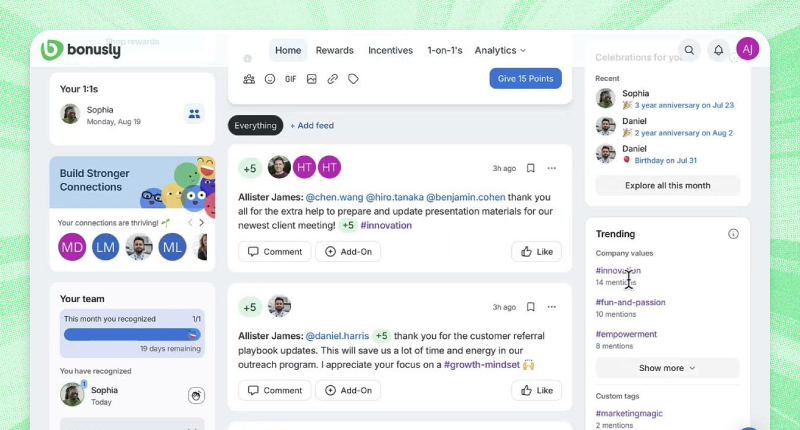
Task: Select the Everything feed filter
Action: tap(255, 125)
